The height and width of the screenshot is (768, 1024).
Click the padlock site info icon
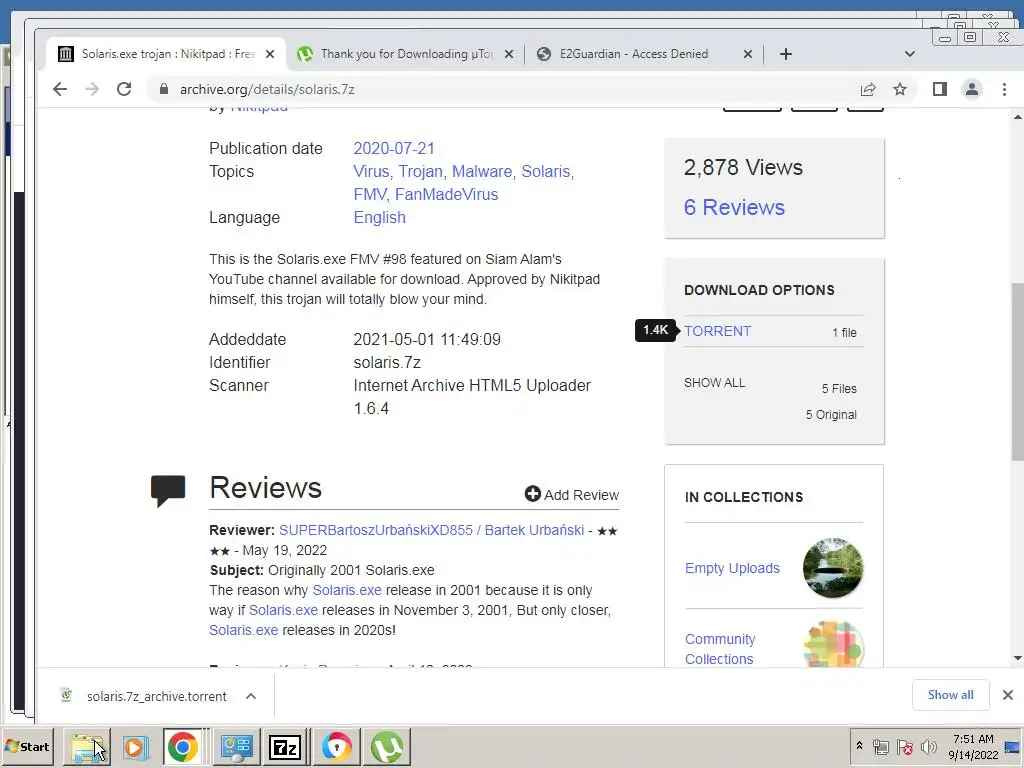tap(164, 89)
